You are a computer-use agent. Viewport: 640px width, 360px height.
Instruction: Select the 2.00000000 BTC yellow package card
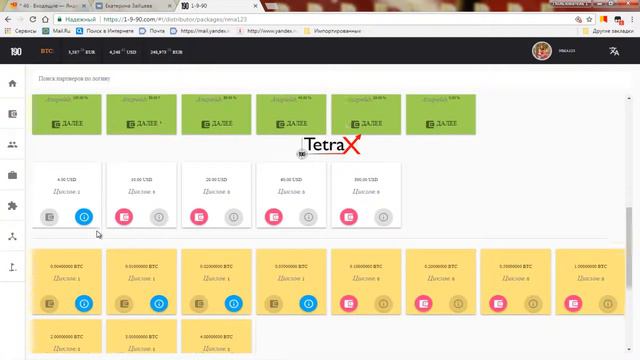coord(67,336)
